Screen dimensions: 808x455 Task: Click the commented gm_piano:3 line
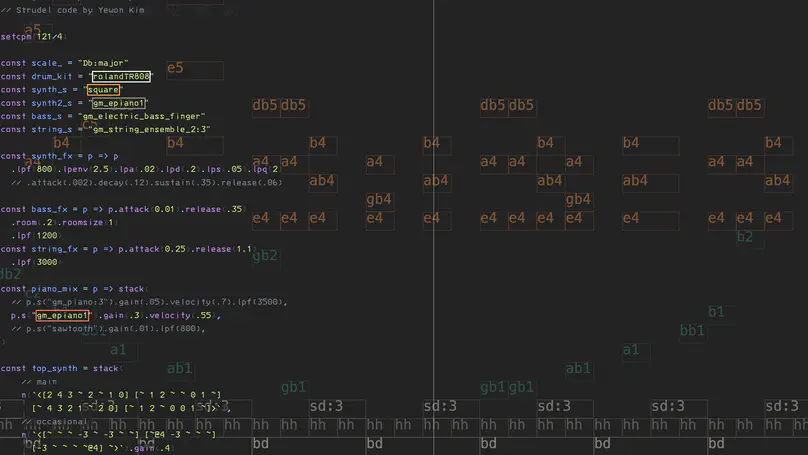click(149, 302)
